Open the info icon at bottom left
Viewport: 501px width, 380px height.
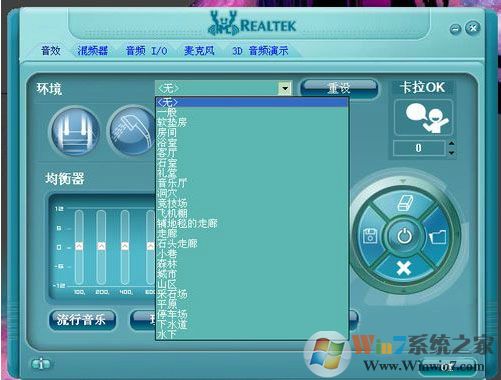pos(41,364)
